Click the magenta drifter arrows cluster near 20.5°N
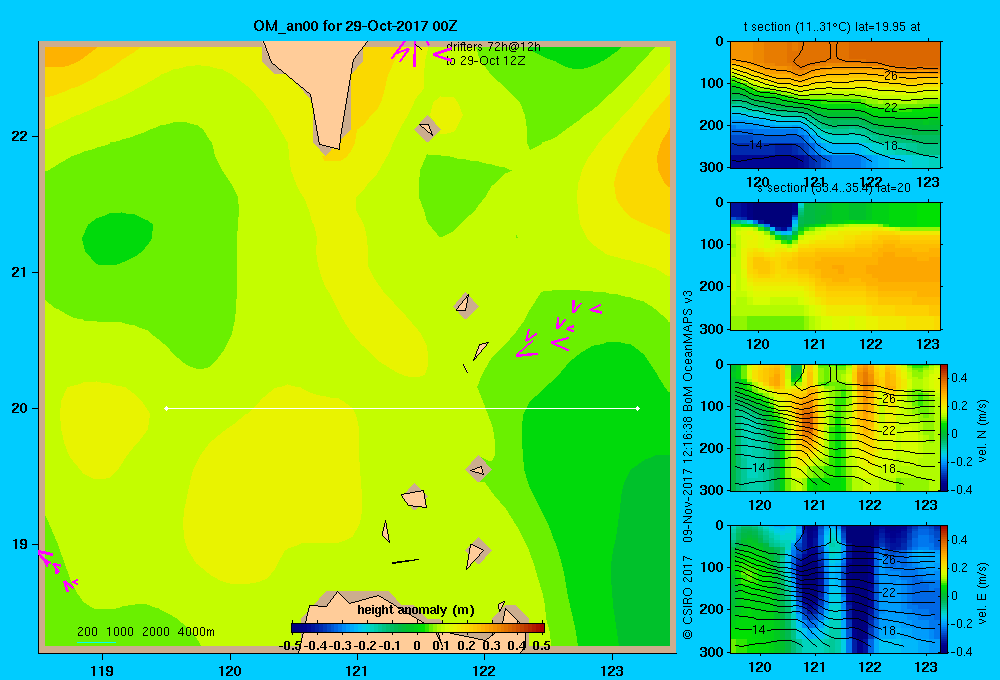This screenshot has height=680, width=1000. coord(559,328)
